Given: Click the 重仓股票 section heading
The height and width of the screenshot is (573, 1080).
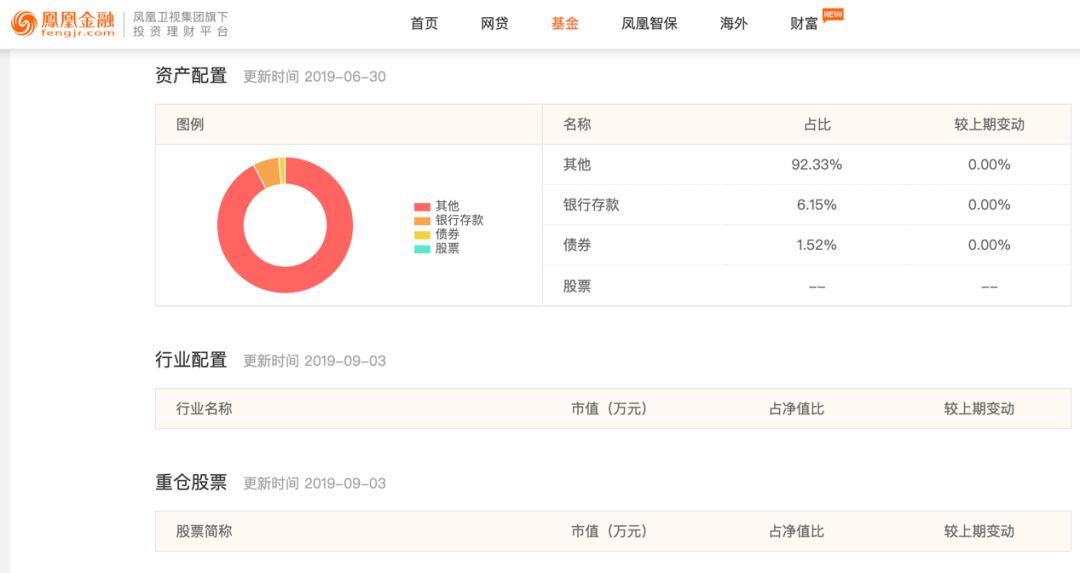Looking at the screenshot, I should [191, 483].
